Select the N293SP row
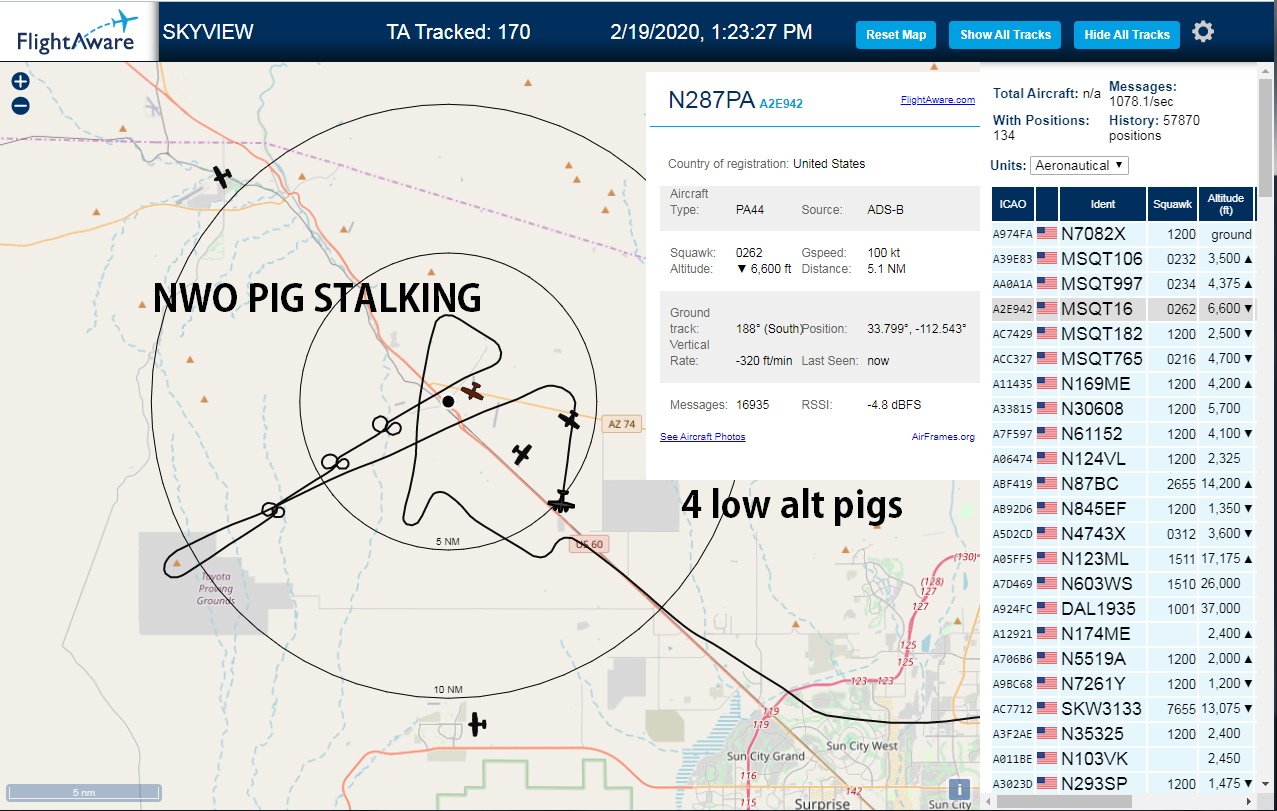Image resolution: width=1277 pixels, height=811 pixels. (x=1122, y=783)
